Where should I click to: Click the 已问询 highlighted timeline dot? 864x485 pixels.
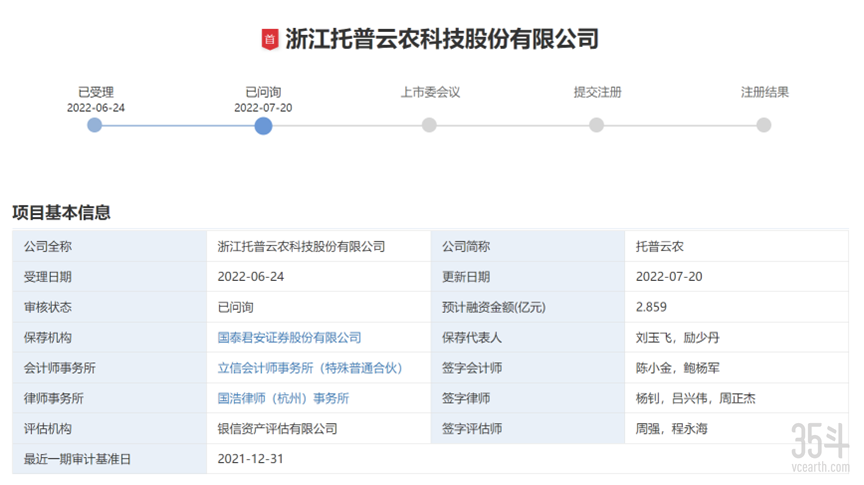(x=263, y=126)
